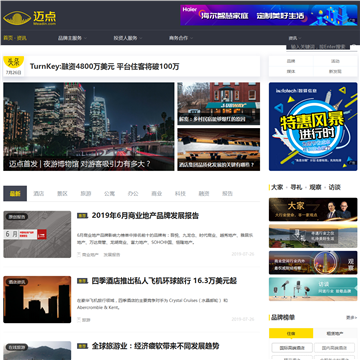
Task: Click the label badge before 四季酒店 headline
Action: [82, 281]
